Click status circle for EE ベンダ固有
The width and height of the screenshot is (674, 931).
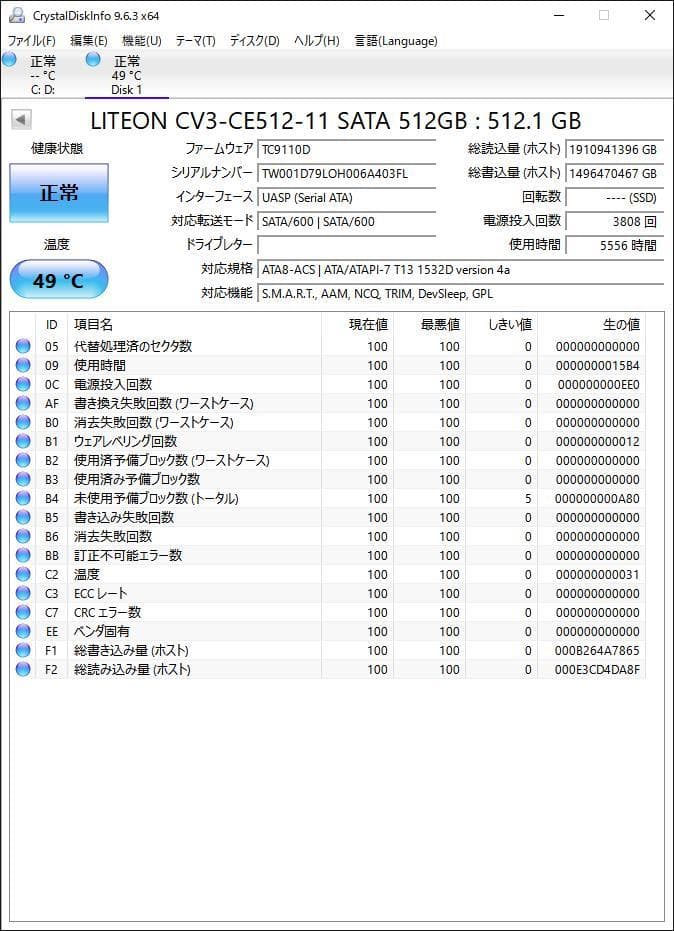[x=23, y=631]
